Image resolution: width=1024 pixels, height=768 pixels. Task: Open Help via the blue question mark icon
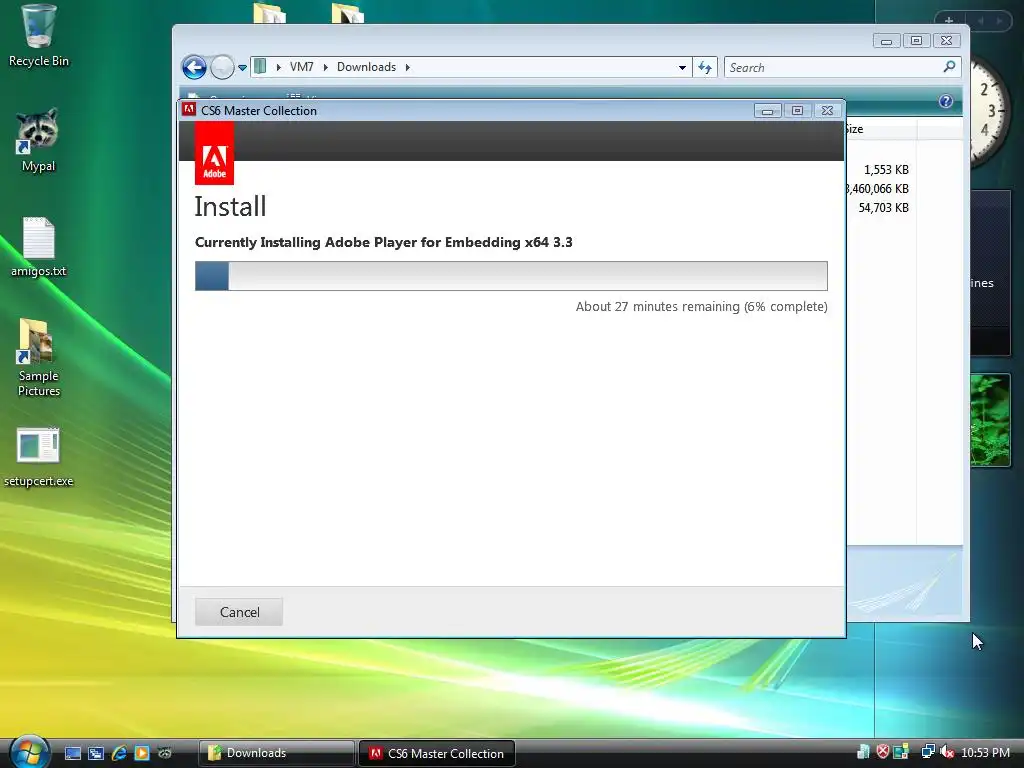pos(946,101)
